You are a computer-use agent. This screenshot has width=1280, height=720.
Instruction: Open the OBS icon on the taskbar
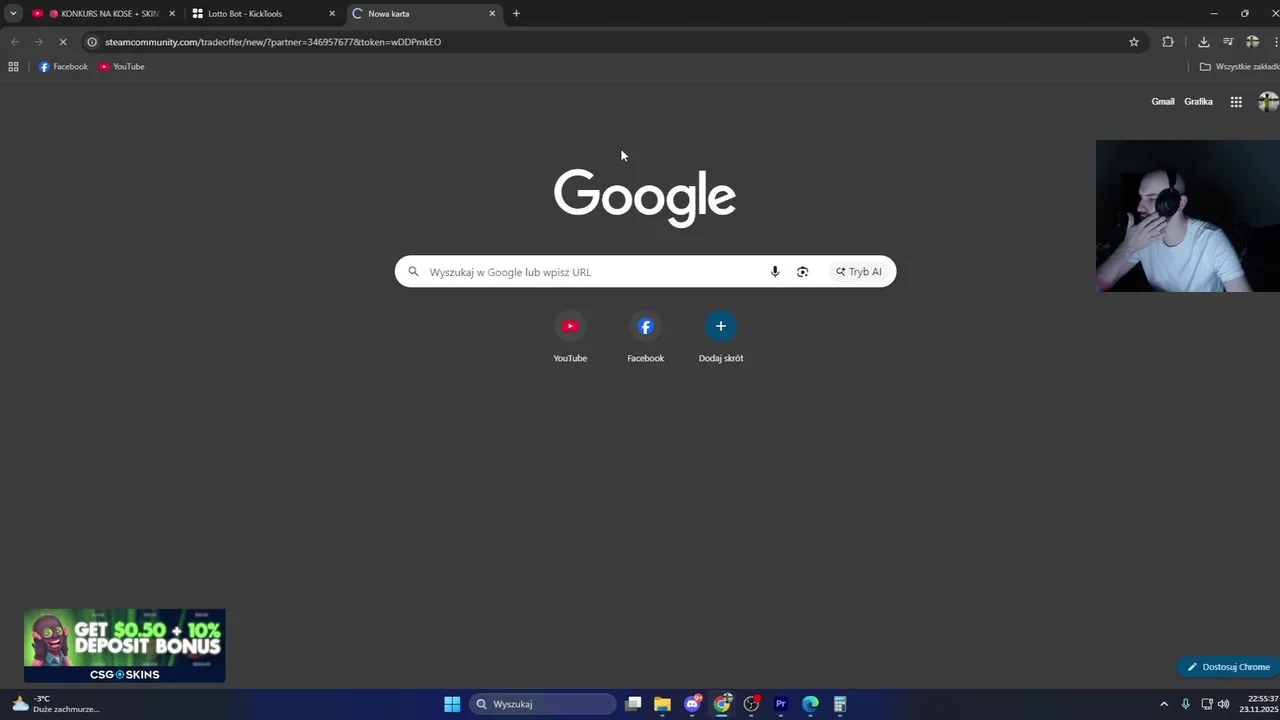click(751, 704)
